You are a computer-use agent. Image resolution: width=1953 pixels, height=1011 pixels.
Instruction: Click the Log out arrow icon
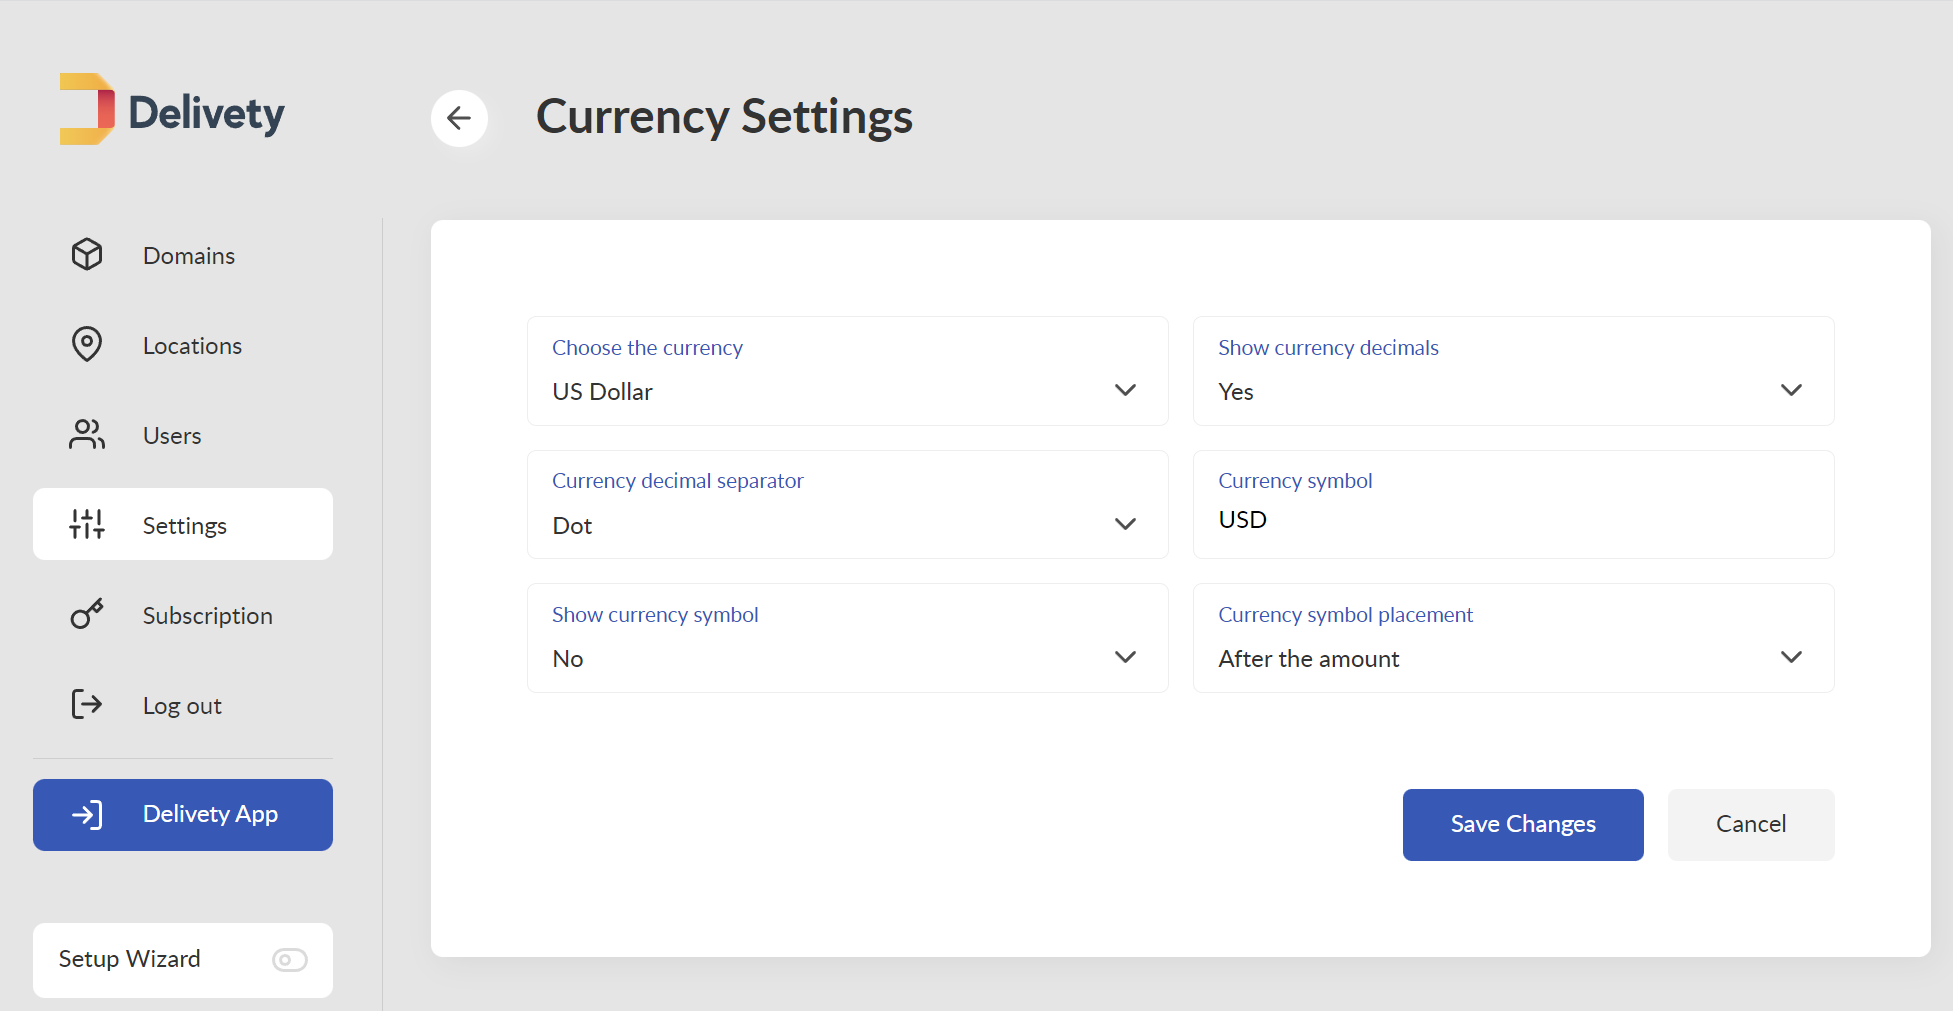pos(87,705)
